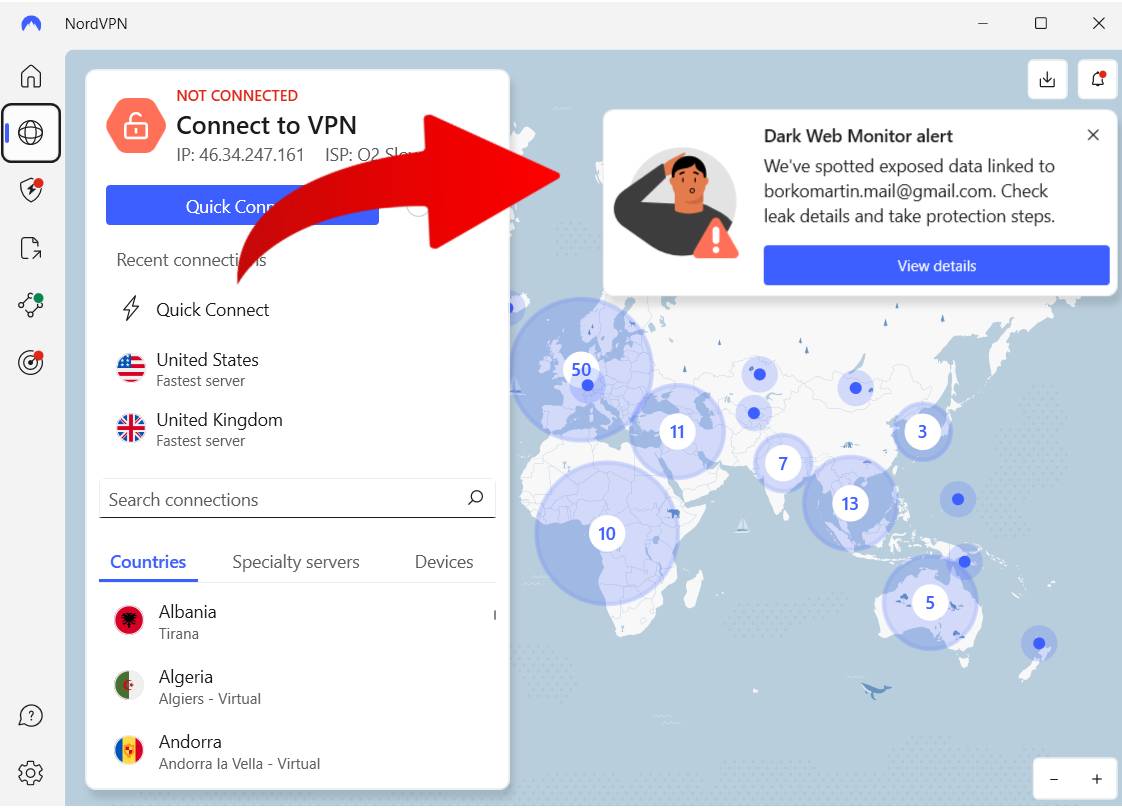Click the search magnifier icon
This screenshot has width=1122, height=808.
[x=476, y=497]
